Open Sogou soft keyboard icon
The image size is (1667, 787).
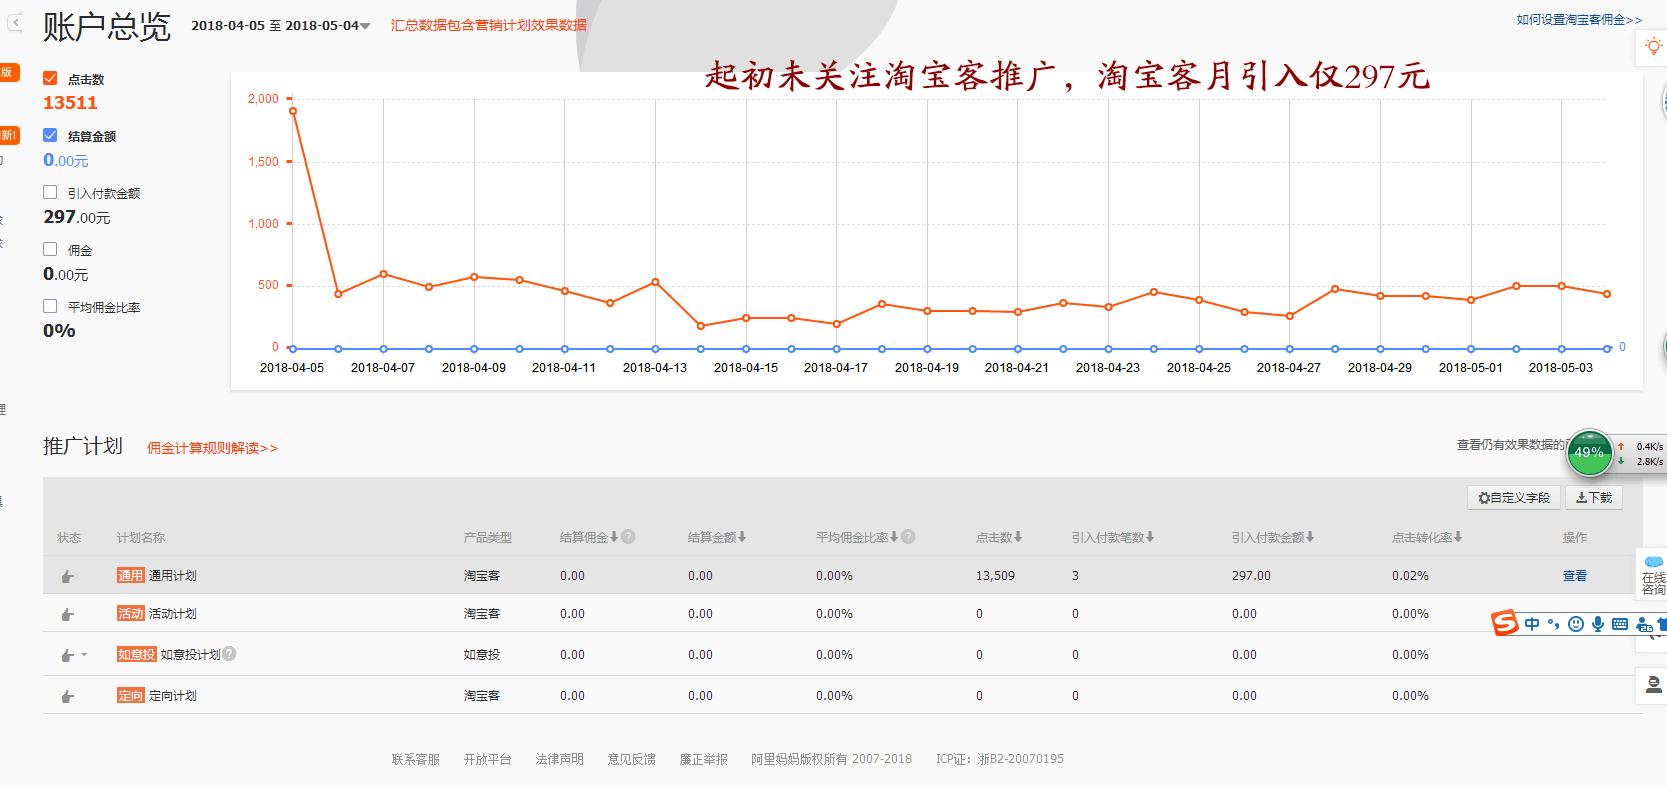coord(1620,624)
